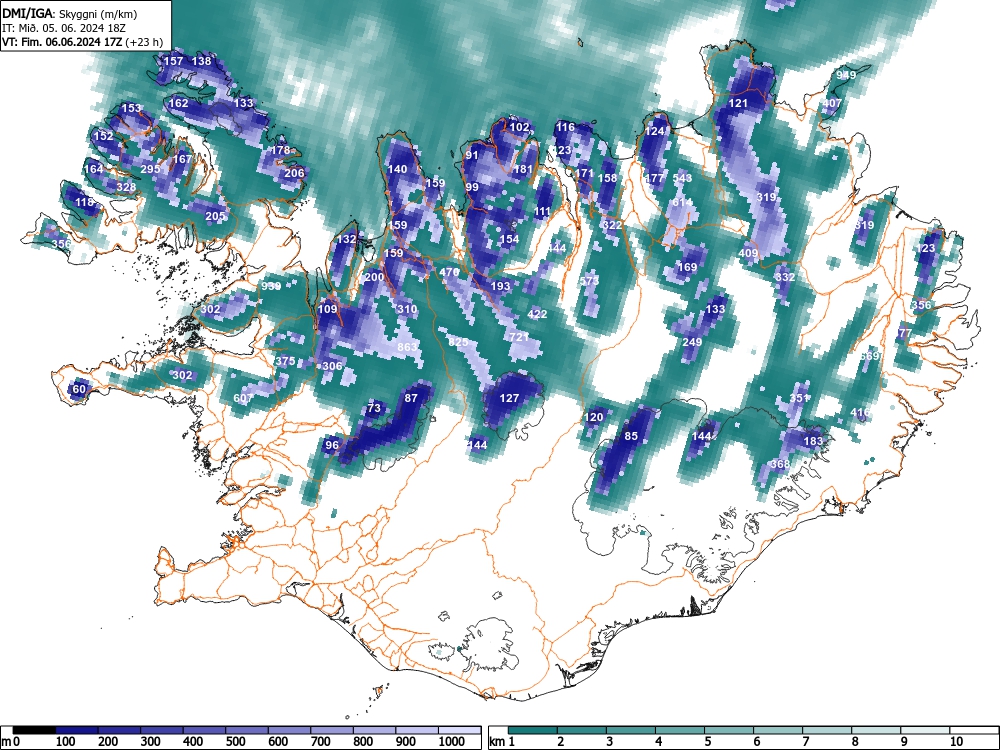
Task: Click the 322 visibility value
Action: (612, 224)
